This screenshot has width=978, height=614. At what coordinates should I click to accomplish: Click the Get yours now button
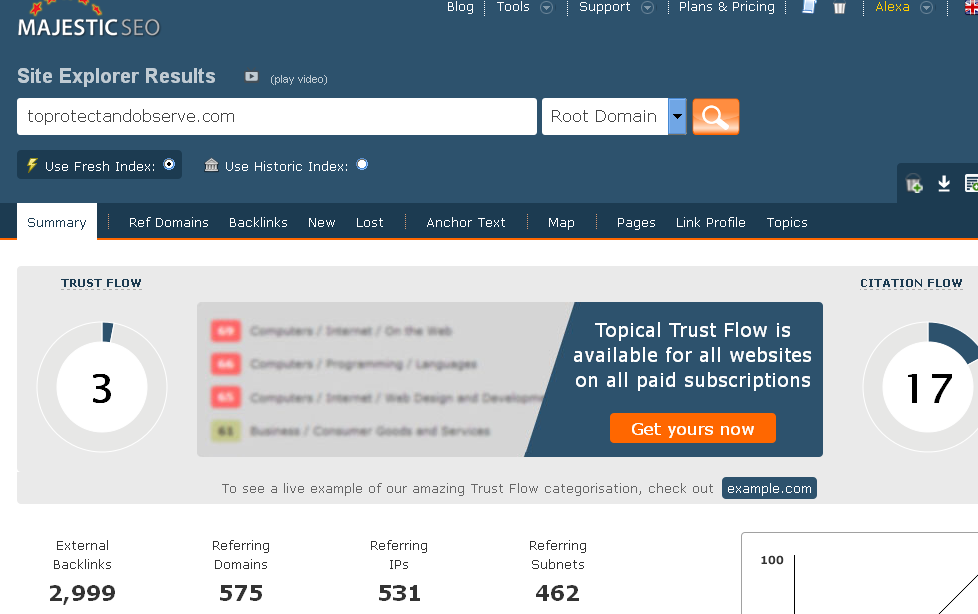693,429
